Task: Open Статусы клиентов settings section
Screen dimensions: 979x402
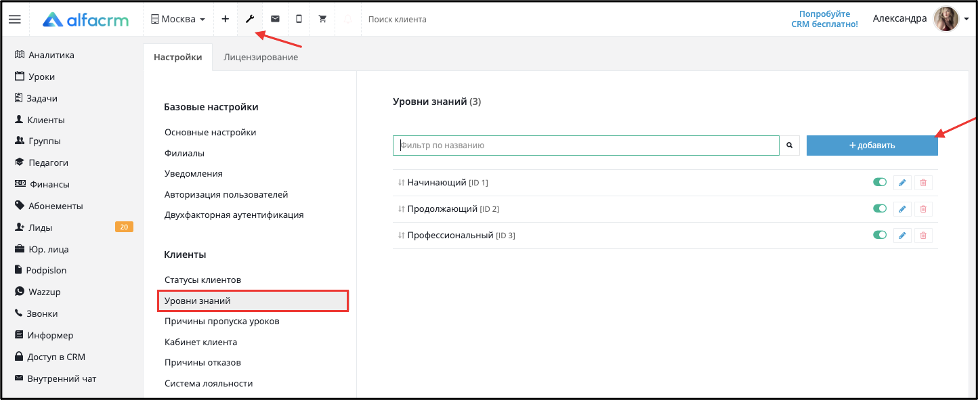Action: [202, 280]
